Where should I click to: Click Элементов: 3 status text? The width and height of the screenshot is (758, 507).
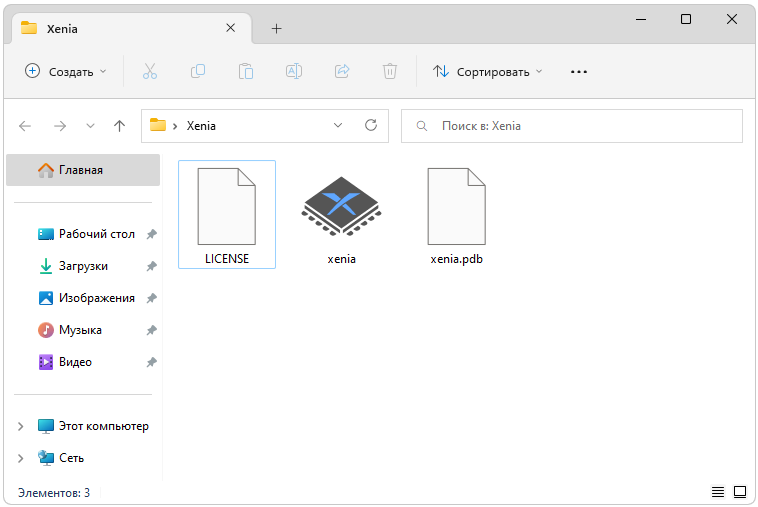[x=54, y=493]
